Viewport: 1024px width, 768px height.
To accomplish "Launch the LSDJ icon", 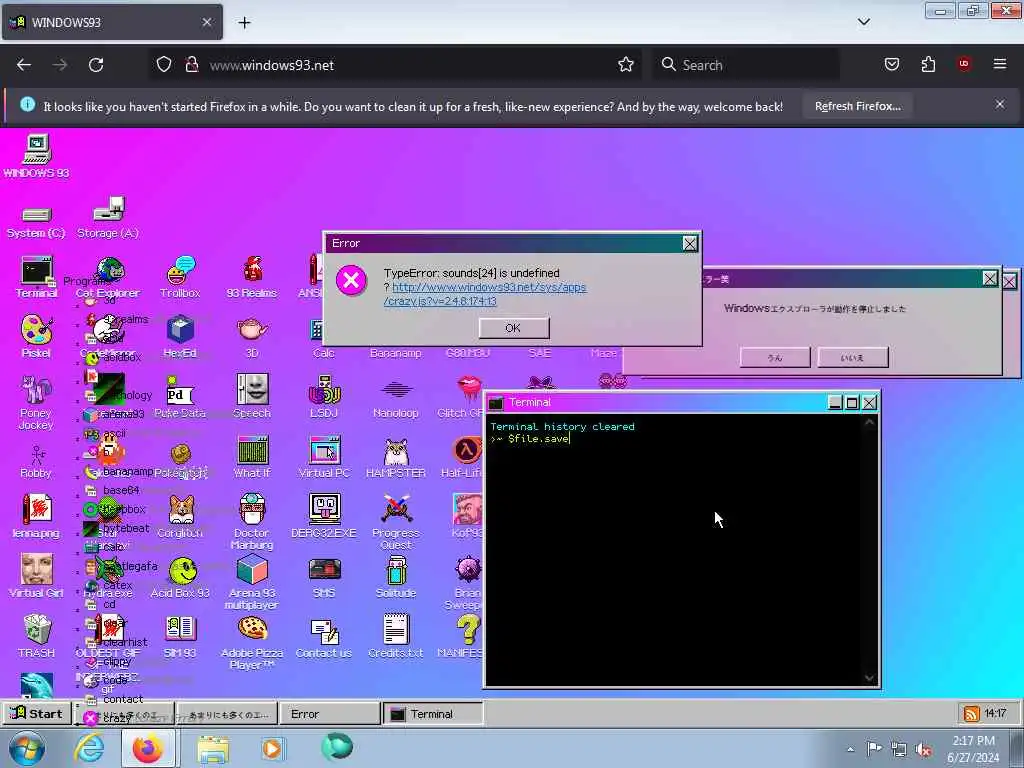I will [324, 396].
